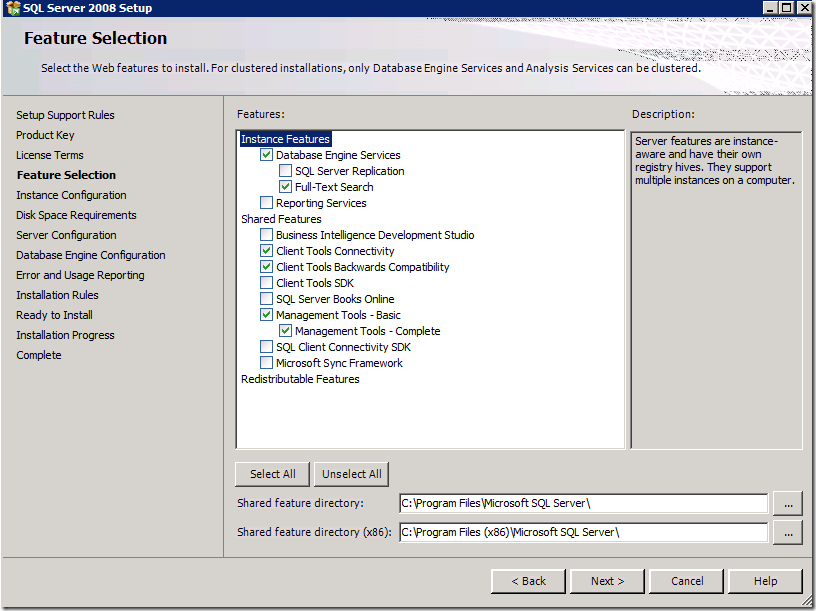Uncheck Database Engine Services checkbox

pos(266,155)
